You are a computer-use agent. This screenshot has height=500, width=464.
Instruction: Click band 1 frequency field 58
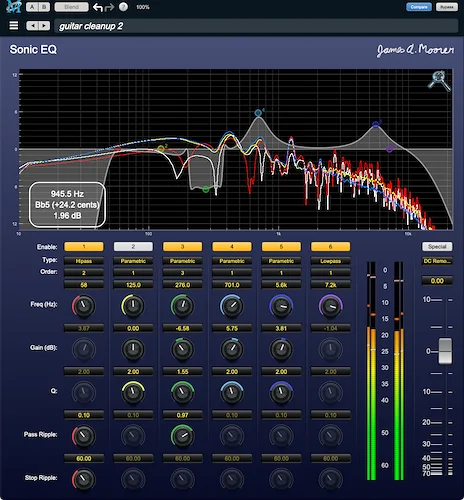click(84, 285)
